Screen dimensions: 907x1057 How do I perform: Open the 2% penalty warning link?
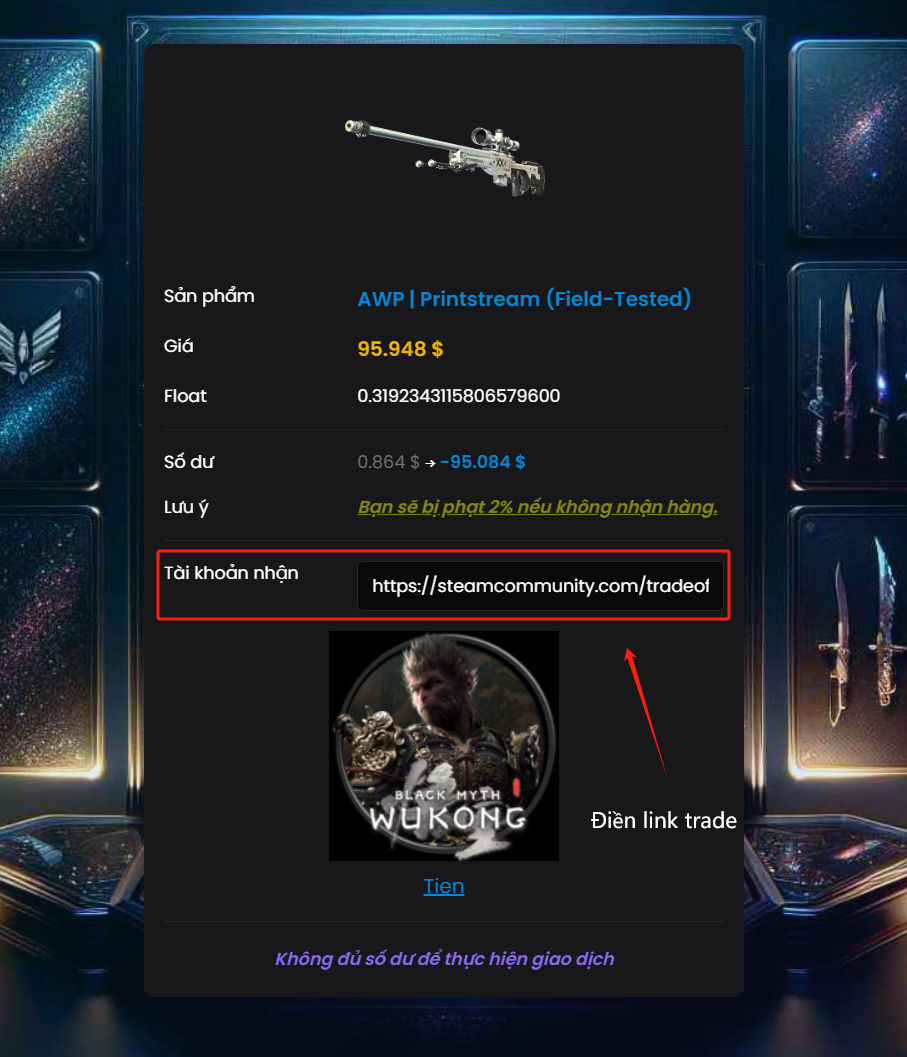(x=537, y=507)
